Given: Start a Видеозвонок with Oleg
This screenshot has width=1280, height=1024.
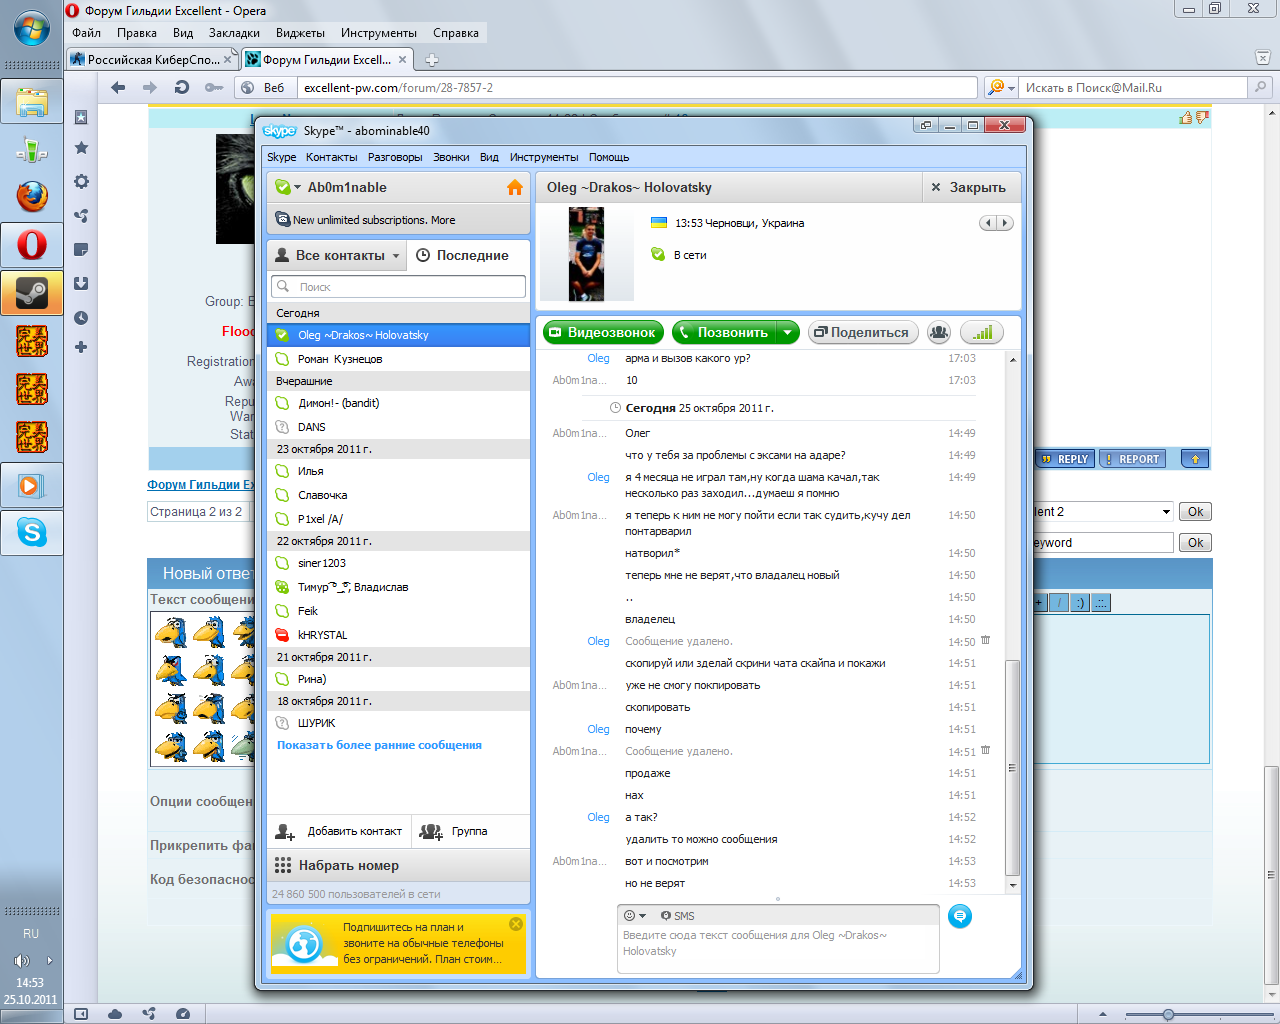Looking at the screenshot, I should pyautogui.click(x=602, y=333).
